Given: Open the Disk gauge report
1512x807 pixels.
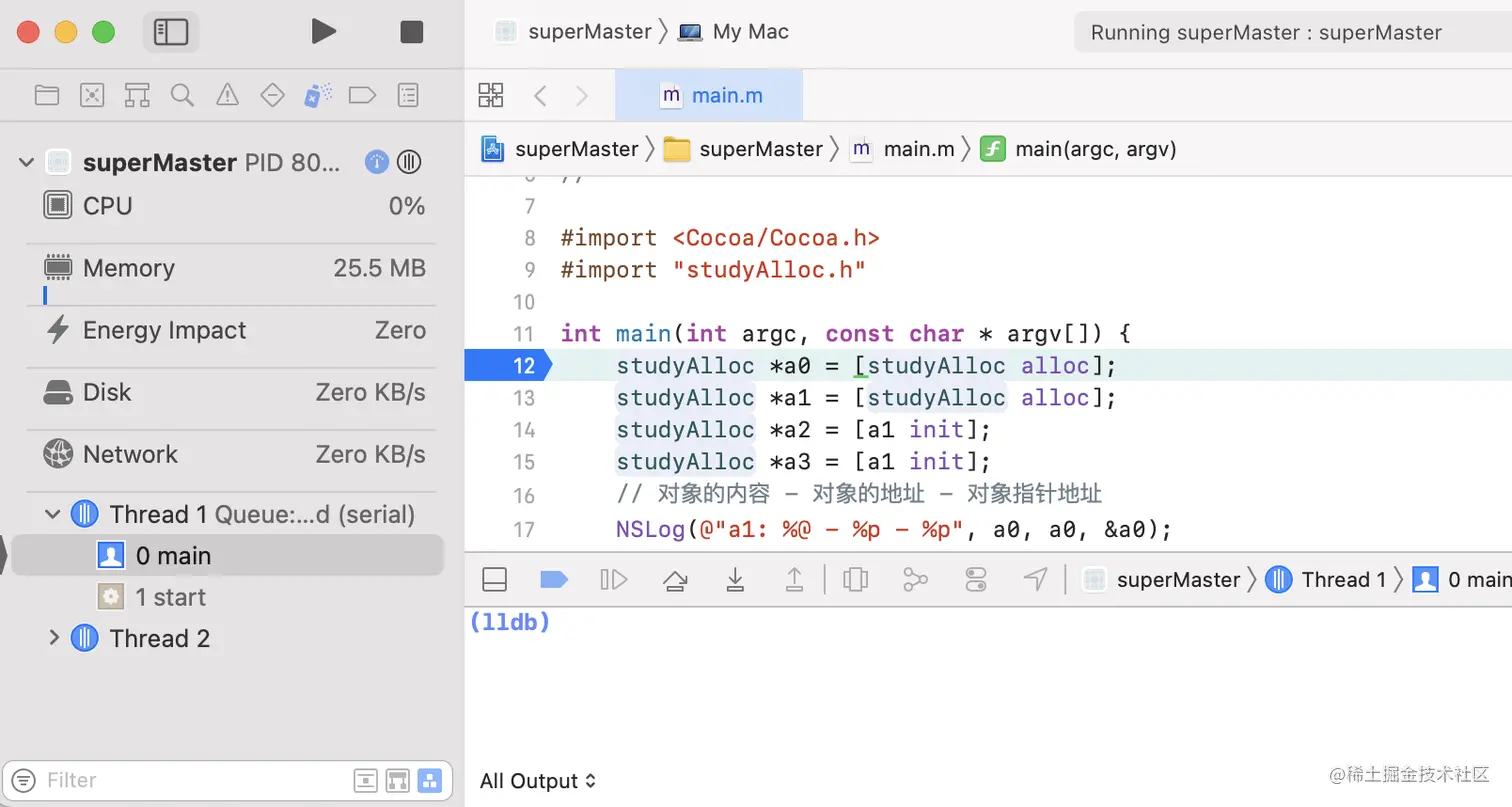Looking at the screenshot, I should pyautogui.click(x=235, y=392).
